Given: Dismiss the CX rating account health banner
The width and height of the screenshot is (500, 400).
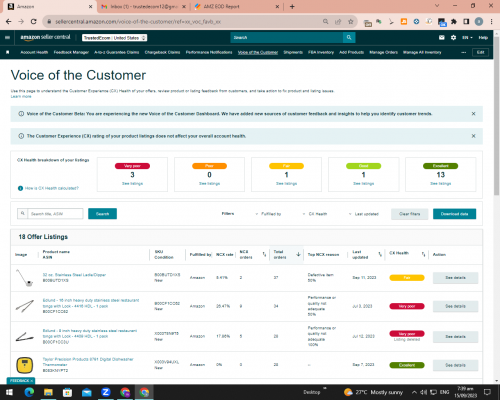Looking at the screenshot, I should coord(473,136).
